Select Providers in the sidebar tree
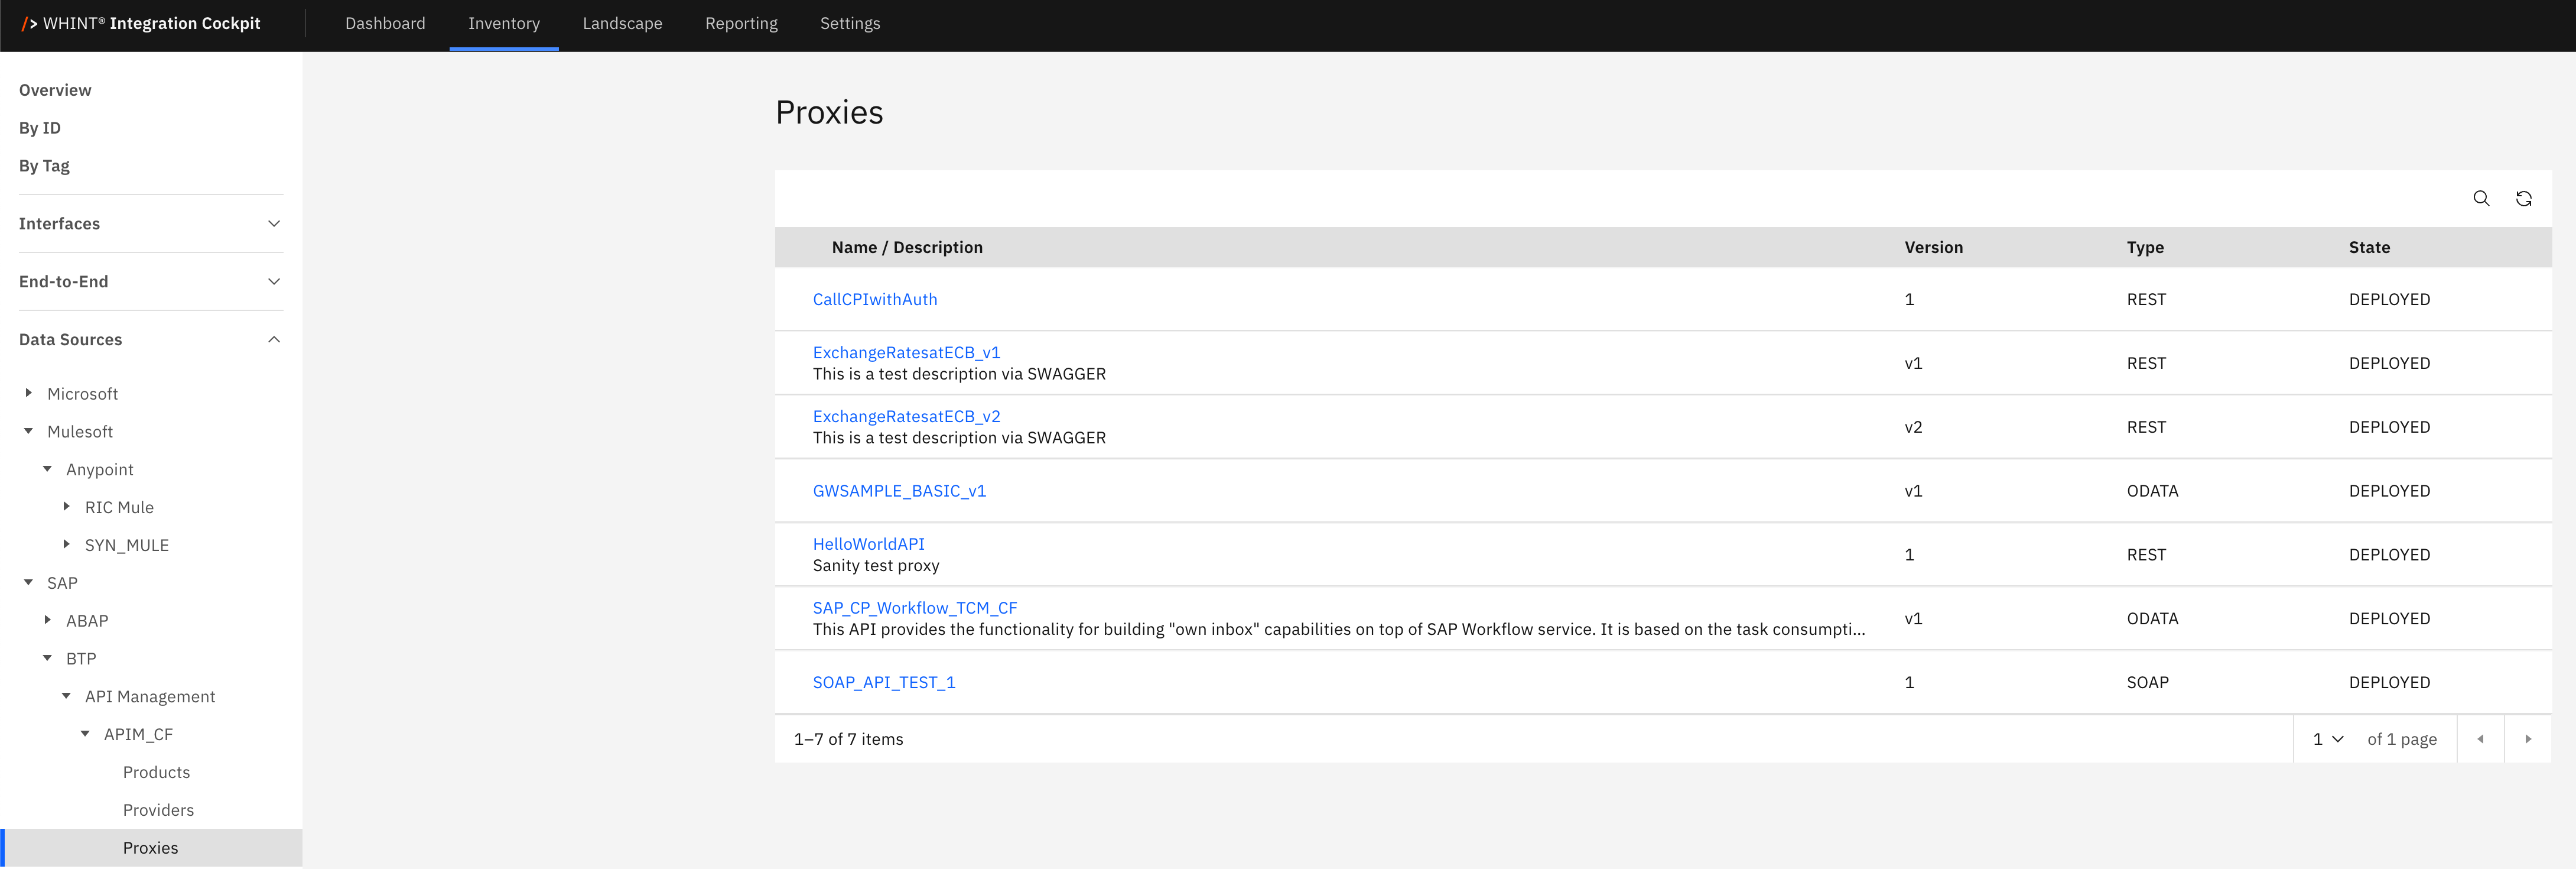This screenshot has width=2576, height=869. (158, 810)
